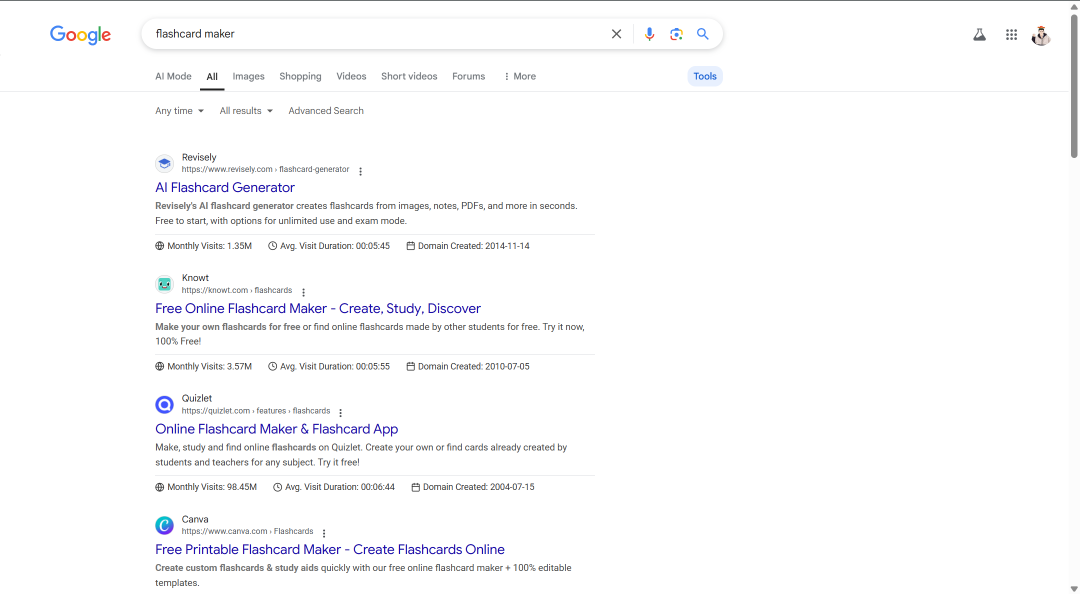
Task: Open three-dot menu for Revisely result
Action: point(360,171)
